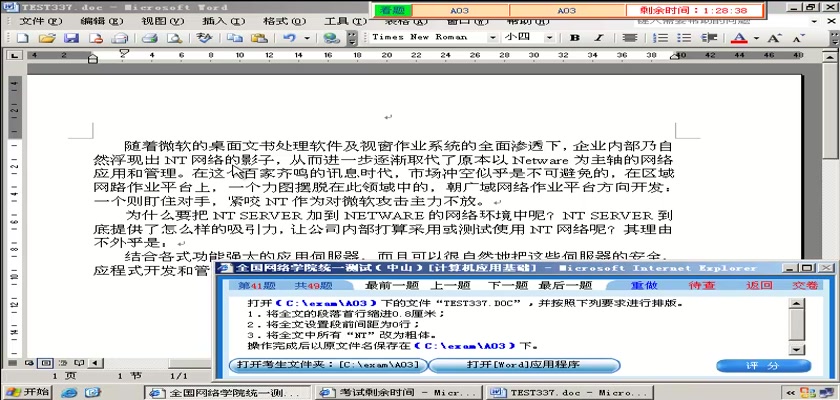
Task: Click the decrease indent icon
Action: click(709, 37)
